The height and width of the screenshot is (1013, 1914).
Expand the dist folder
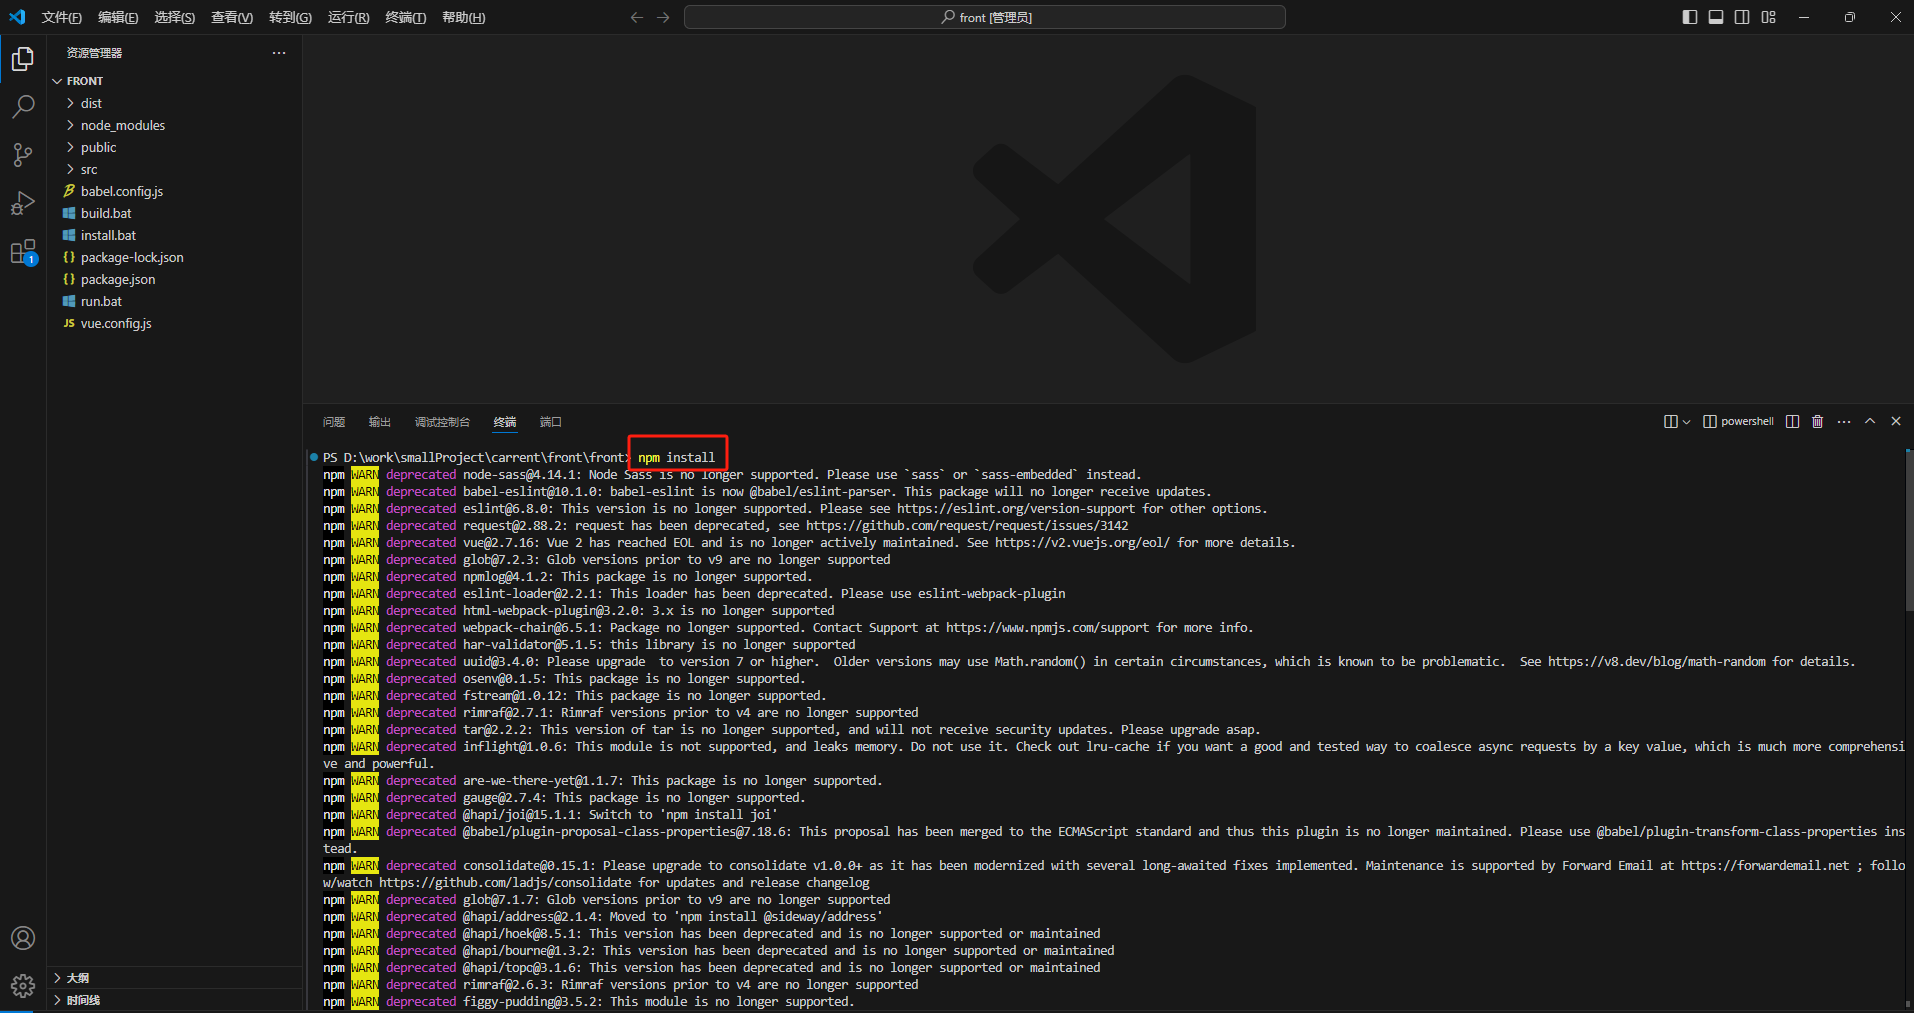click(70, 103)
